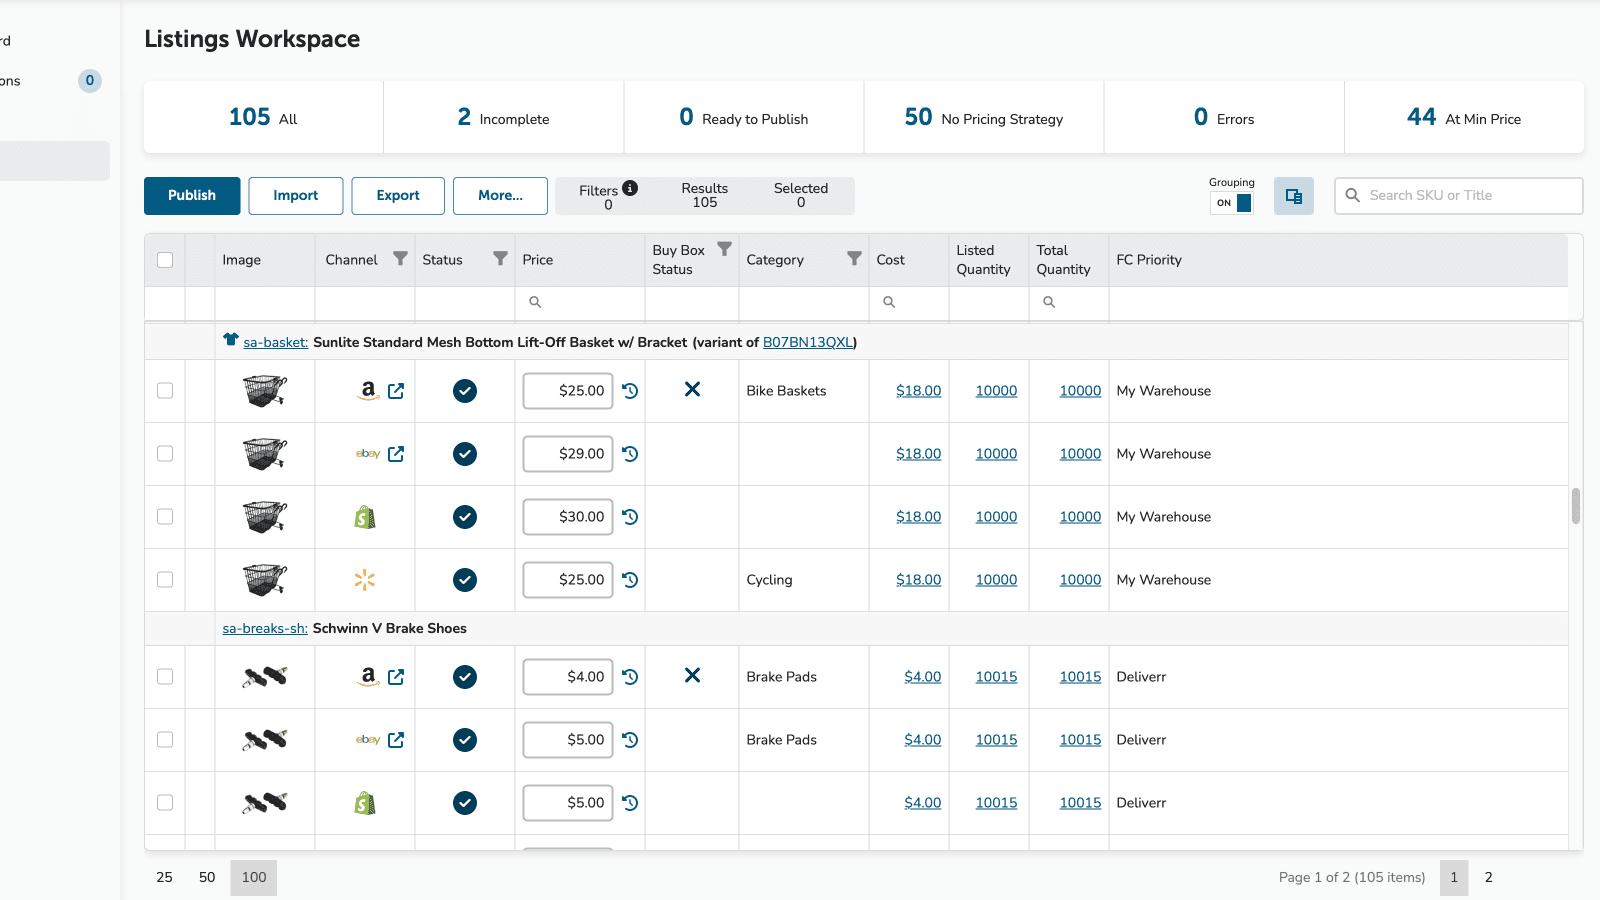Click the eBay channel icon for Schwinn Brake Shoes
The width and height of the screenshot is (1600, 900).
pos(366,740)
